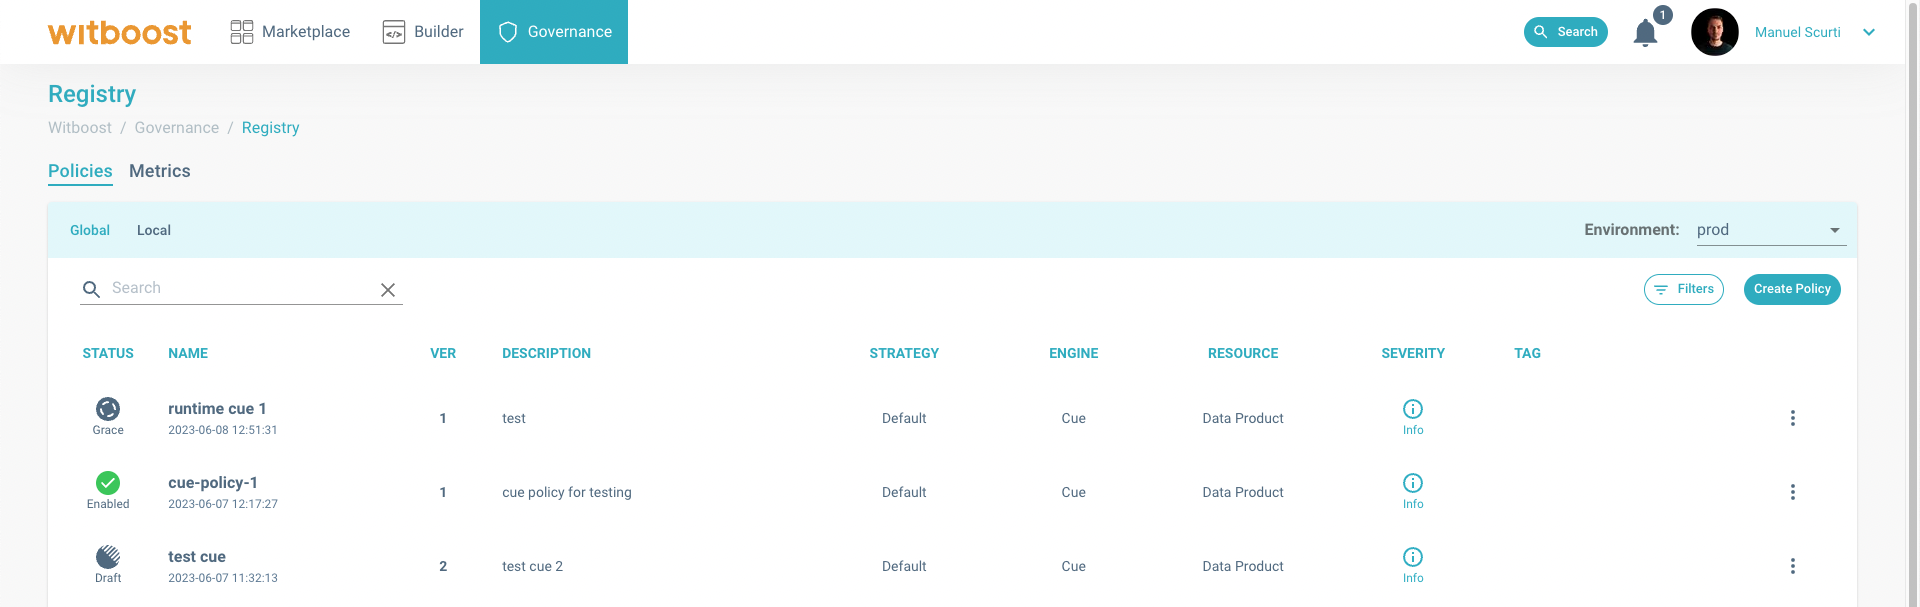Click the witboost logo
Viewport: 1920px width, 607px height.
pos(120,32)
